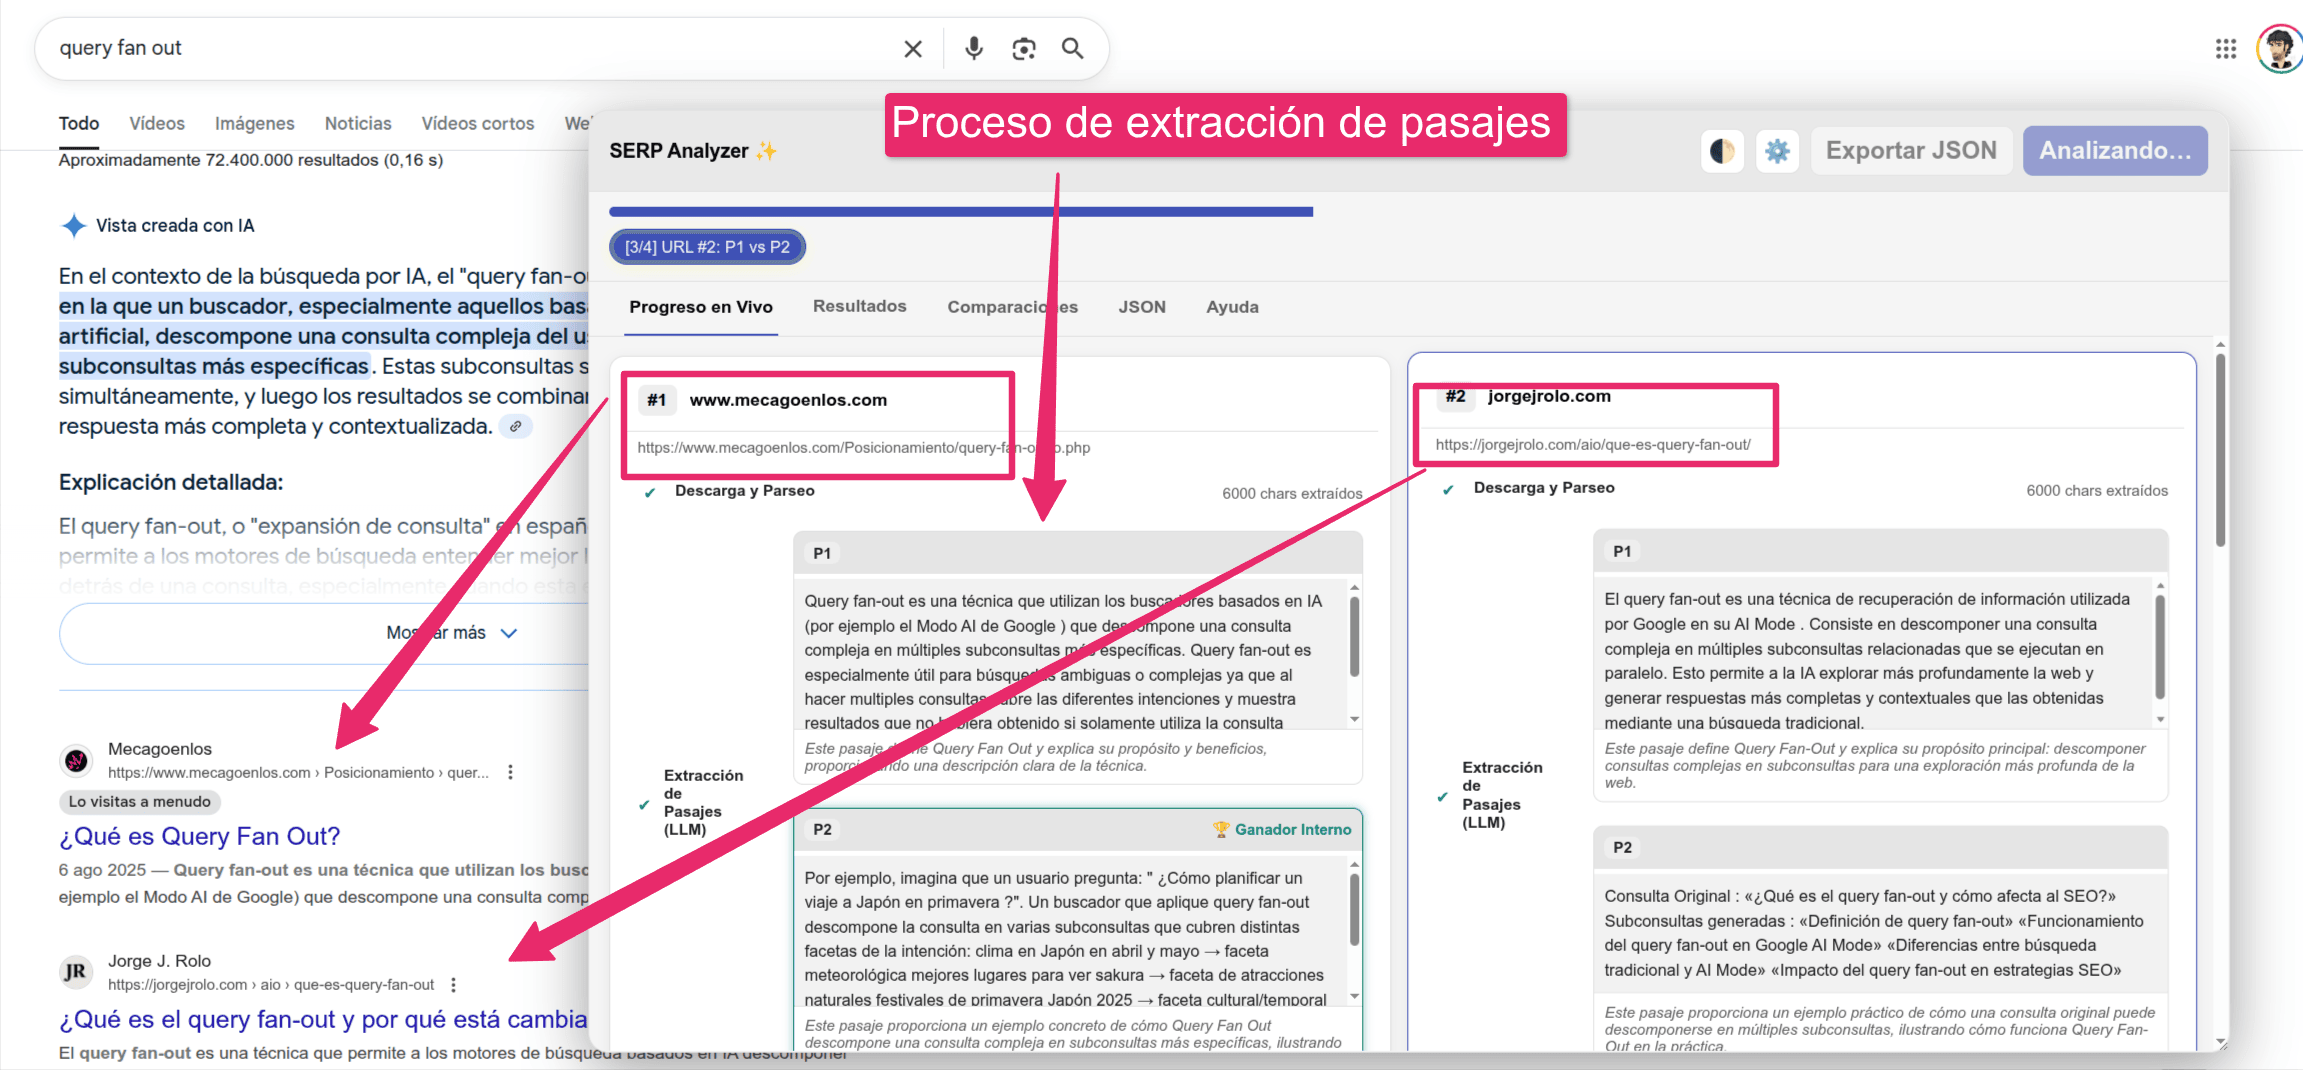
Task: Clear the search box with X icon
Action: pos(912,49)
